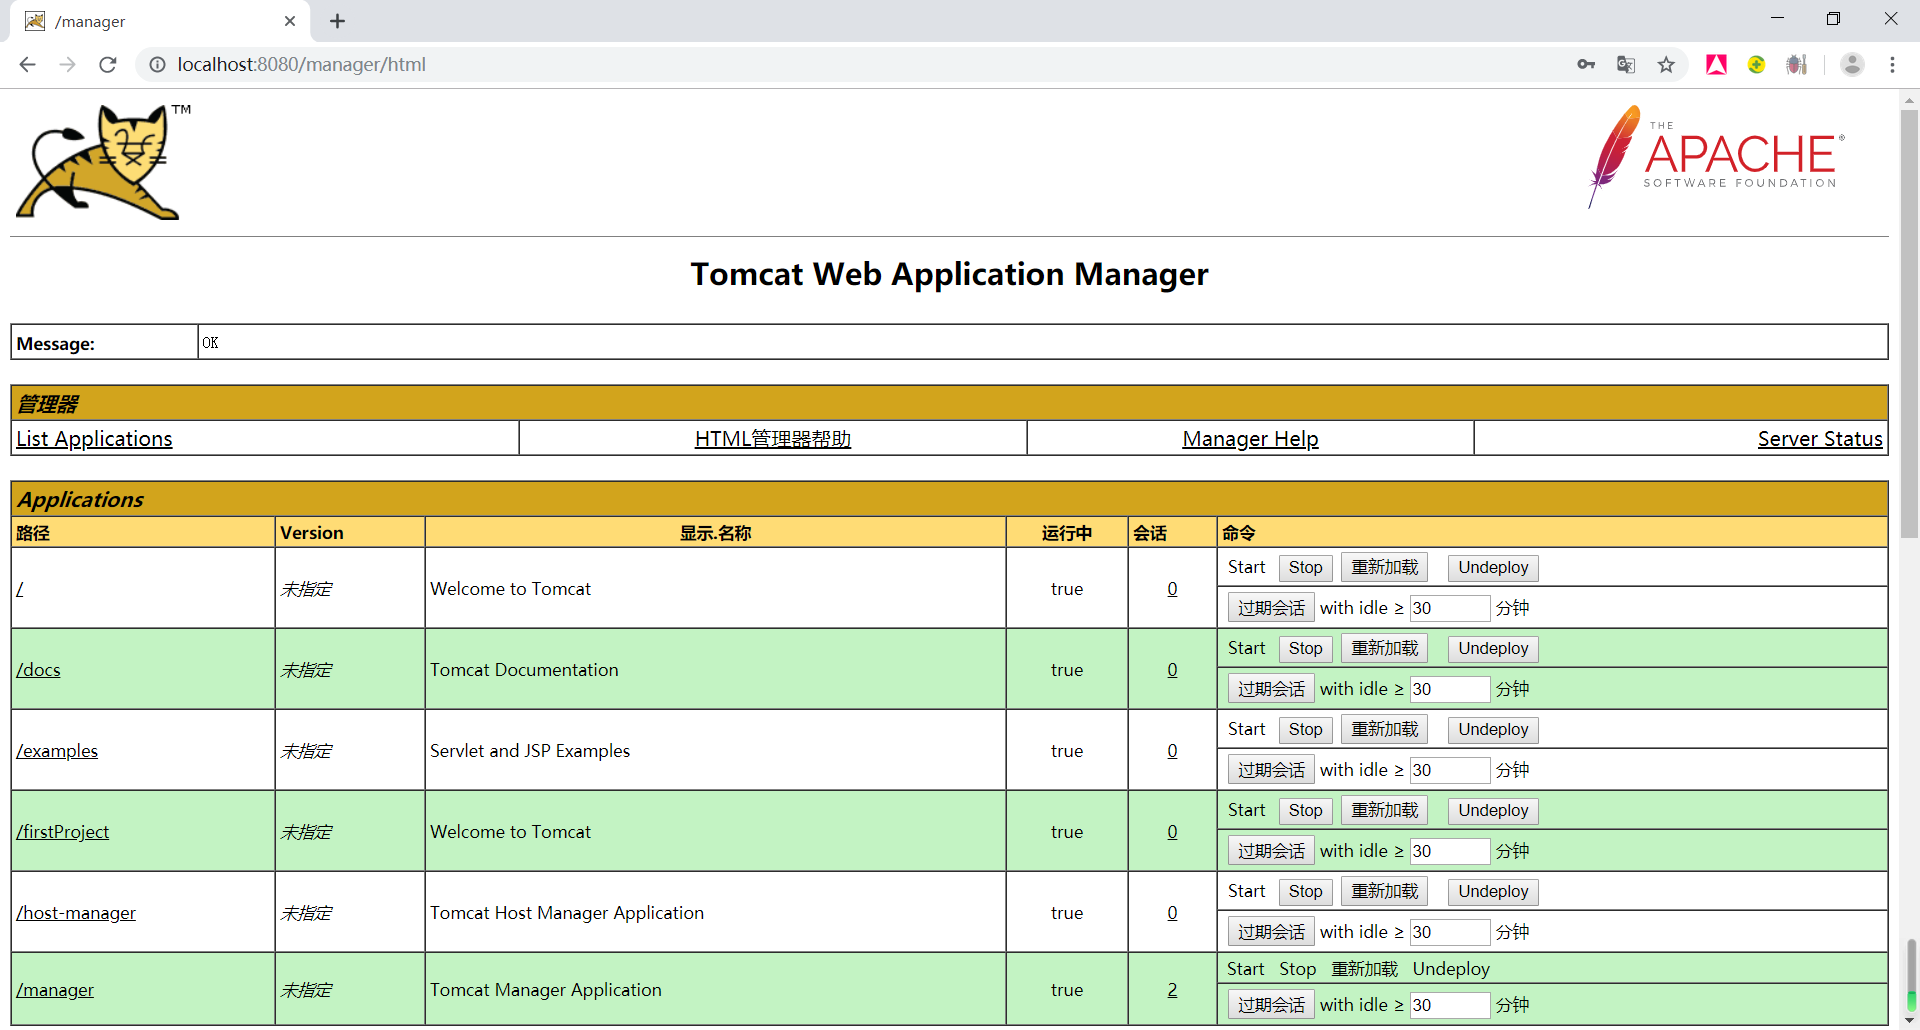Open saved passwords key icon
Screen dimensions: 1920x1030
tap(1586, 64)
